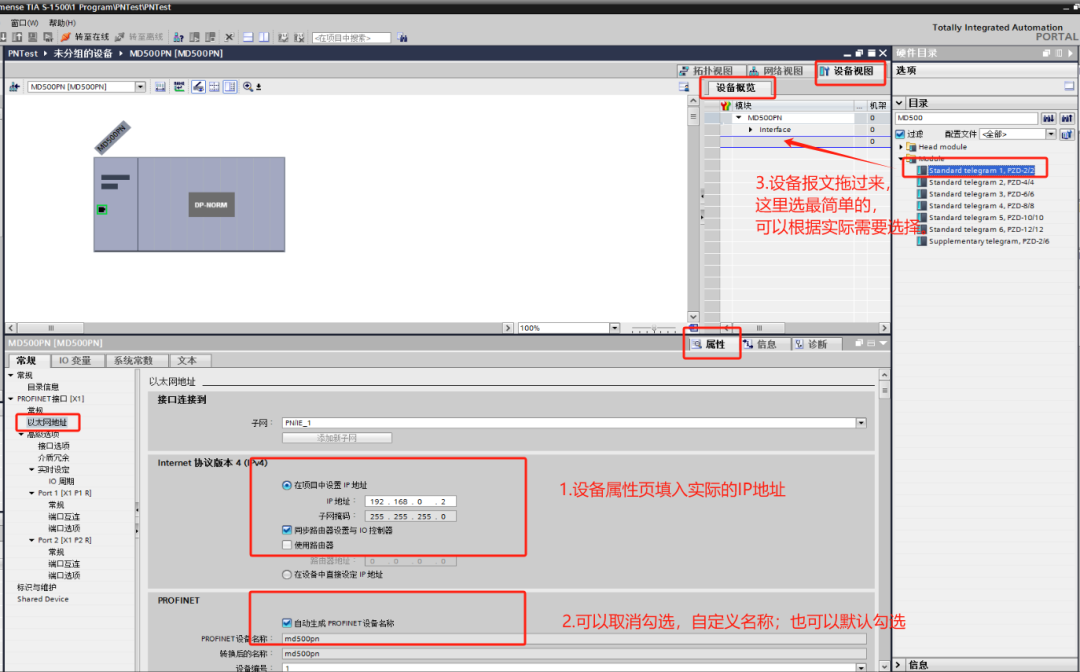Select 在项目中设置 IP 地址 radio button
The height and width of the screenshot is (672, 1080).
(287, 485)
